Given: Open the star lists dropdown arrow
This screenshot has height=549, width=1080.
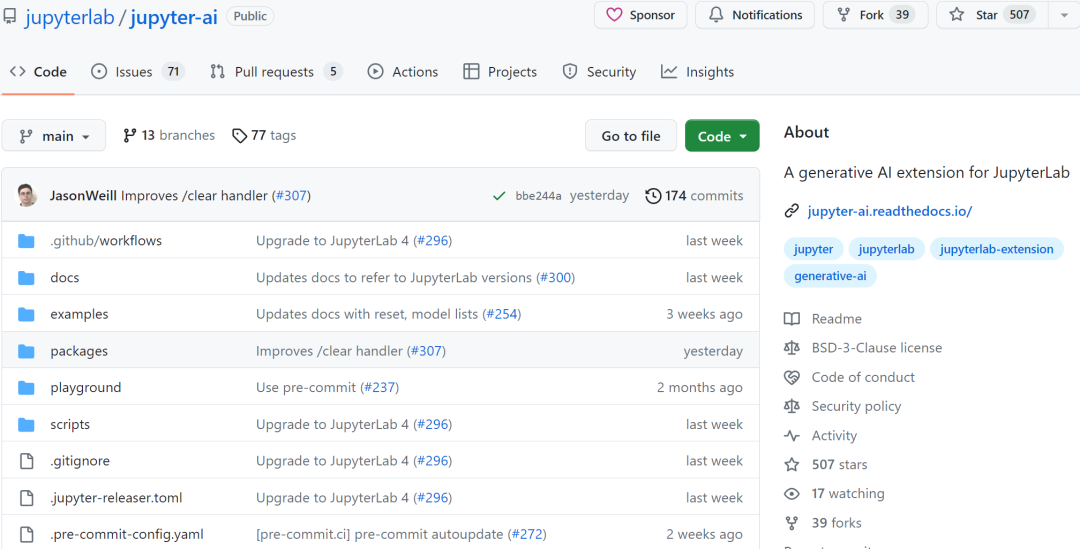Looking at the screenshot, I should (1064, 15).
